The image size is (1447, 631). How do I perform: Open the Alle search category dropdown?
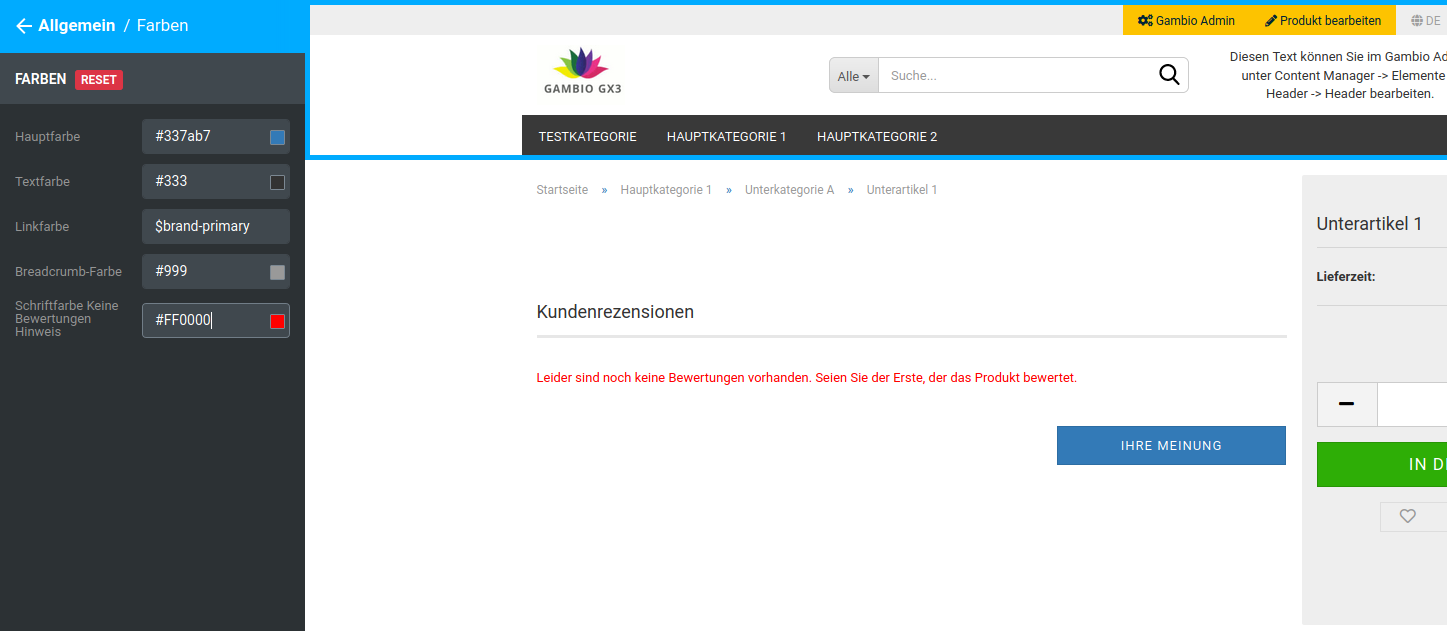click(x=852, y=75)
